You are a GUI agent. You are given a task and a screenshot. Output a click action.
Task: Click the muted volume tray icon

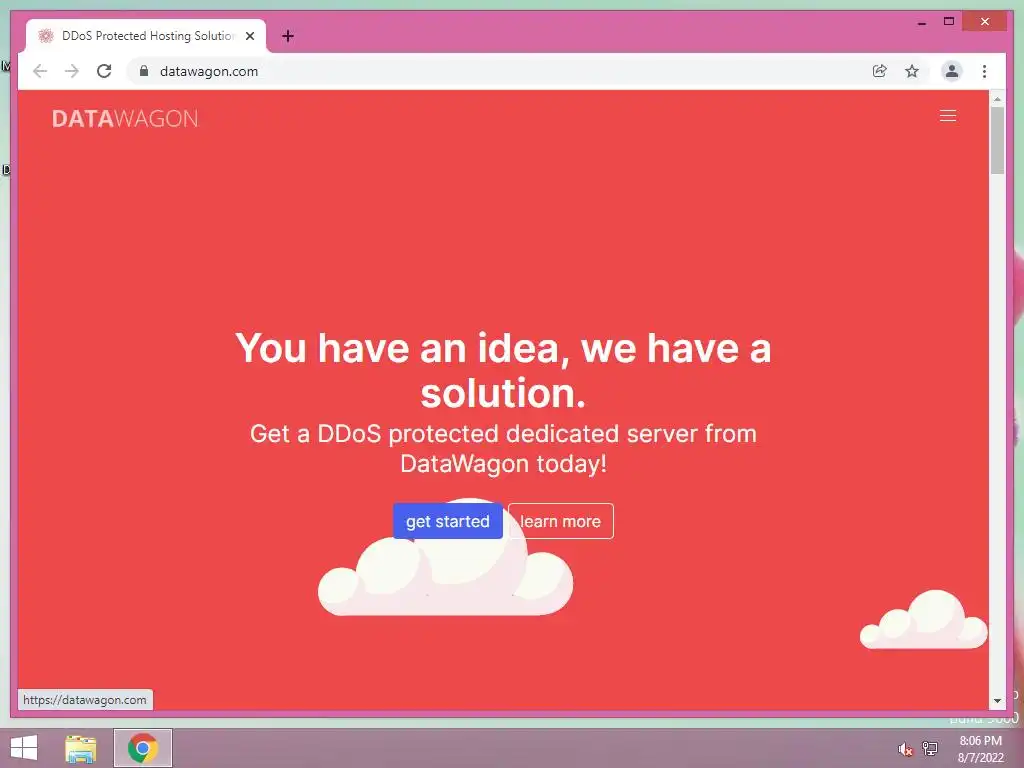point(905,749)
